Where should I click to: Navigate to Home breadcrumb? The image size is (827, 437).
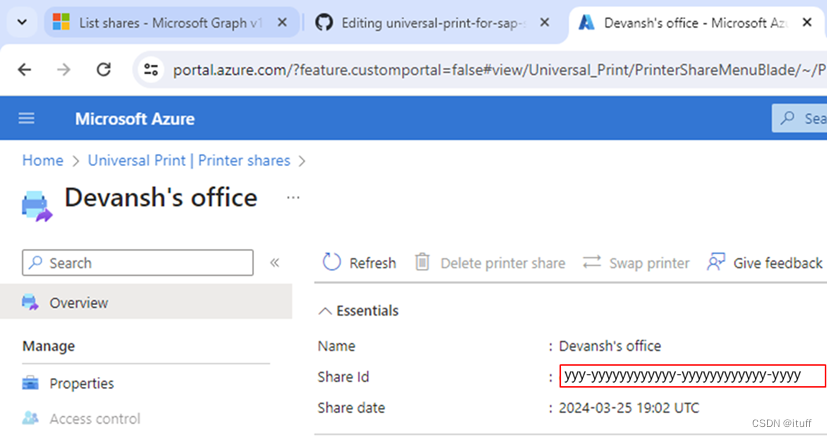43,160
